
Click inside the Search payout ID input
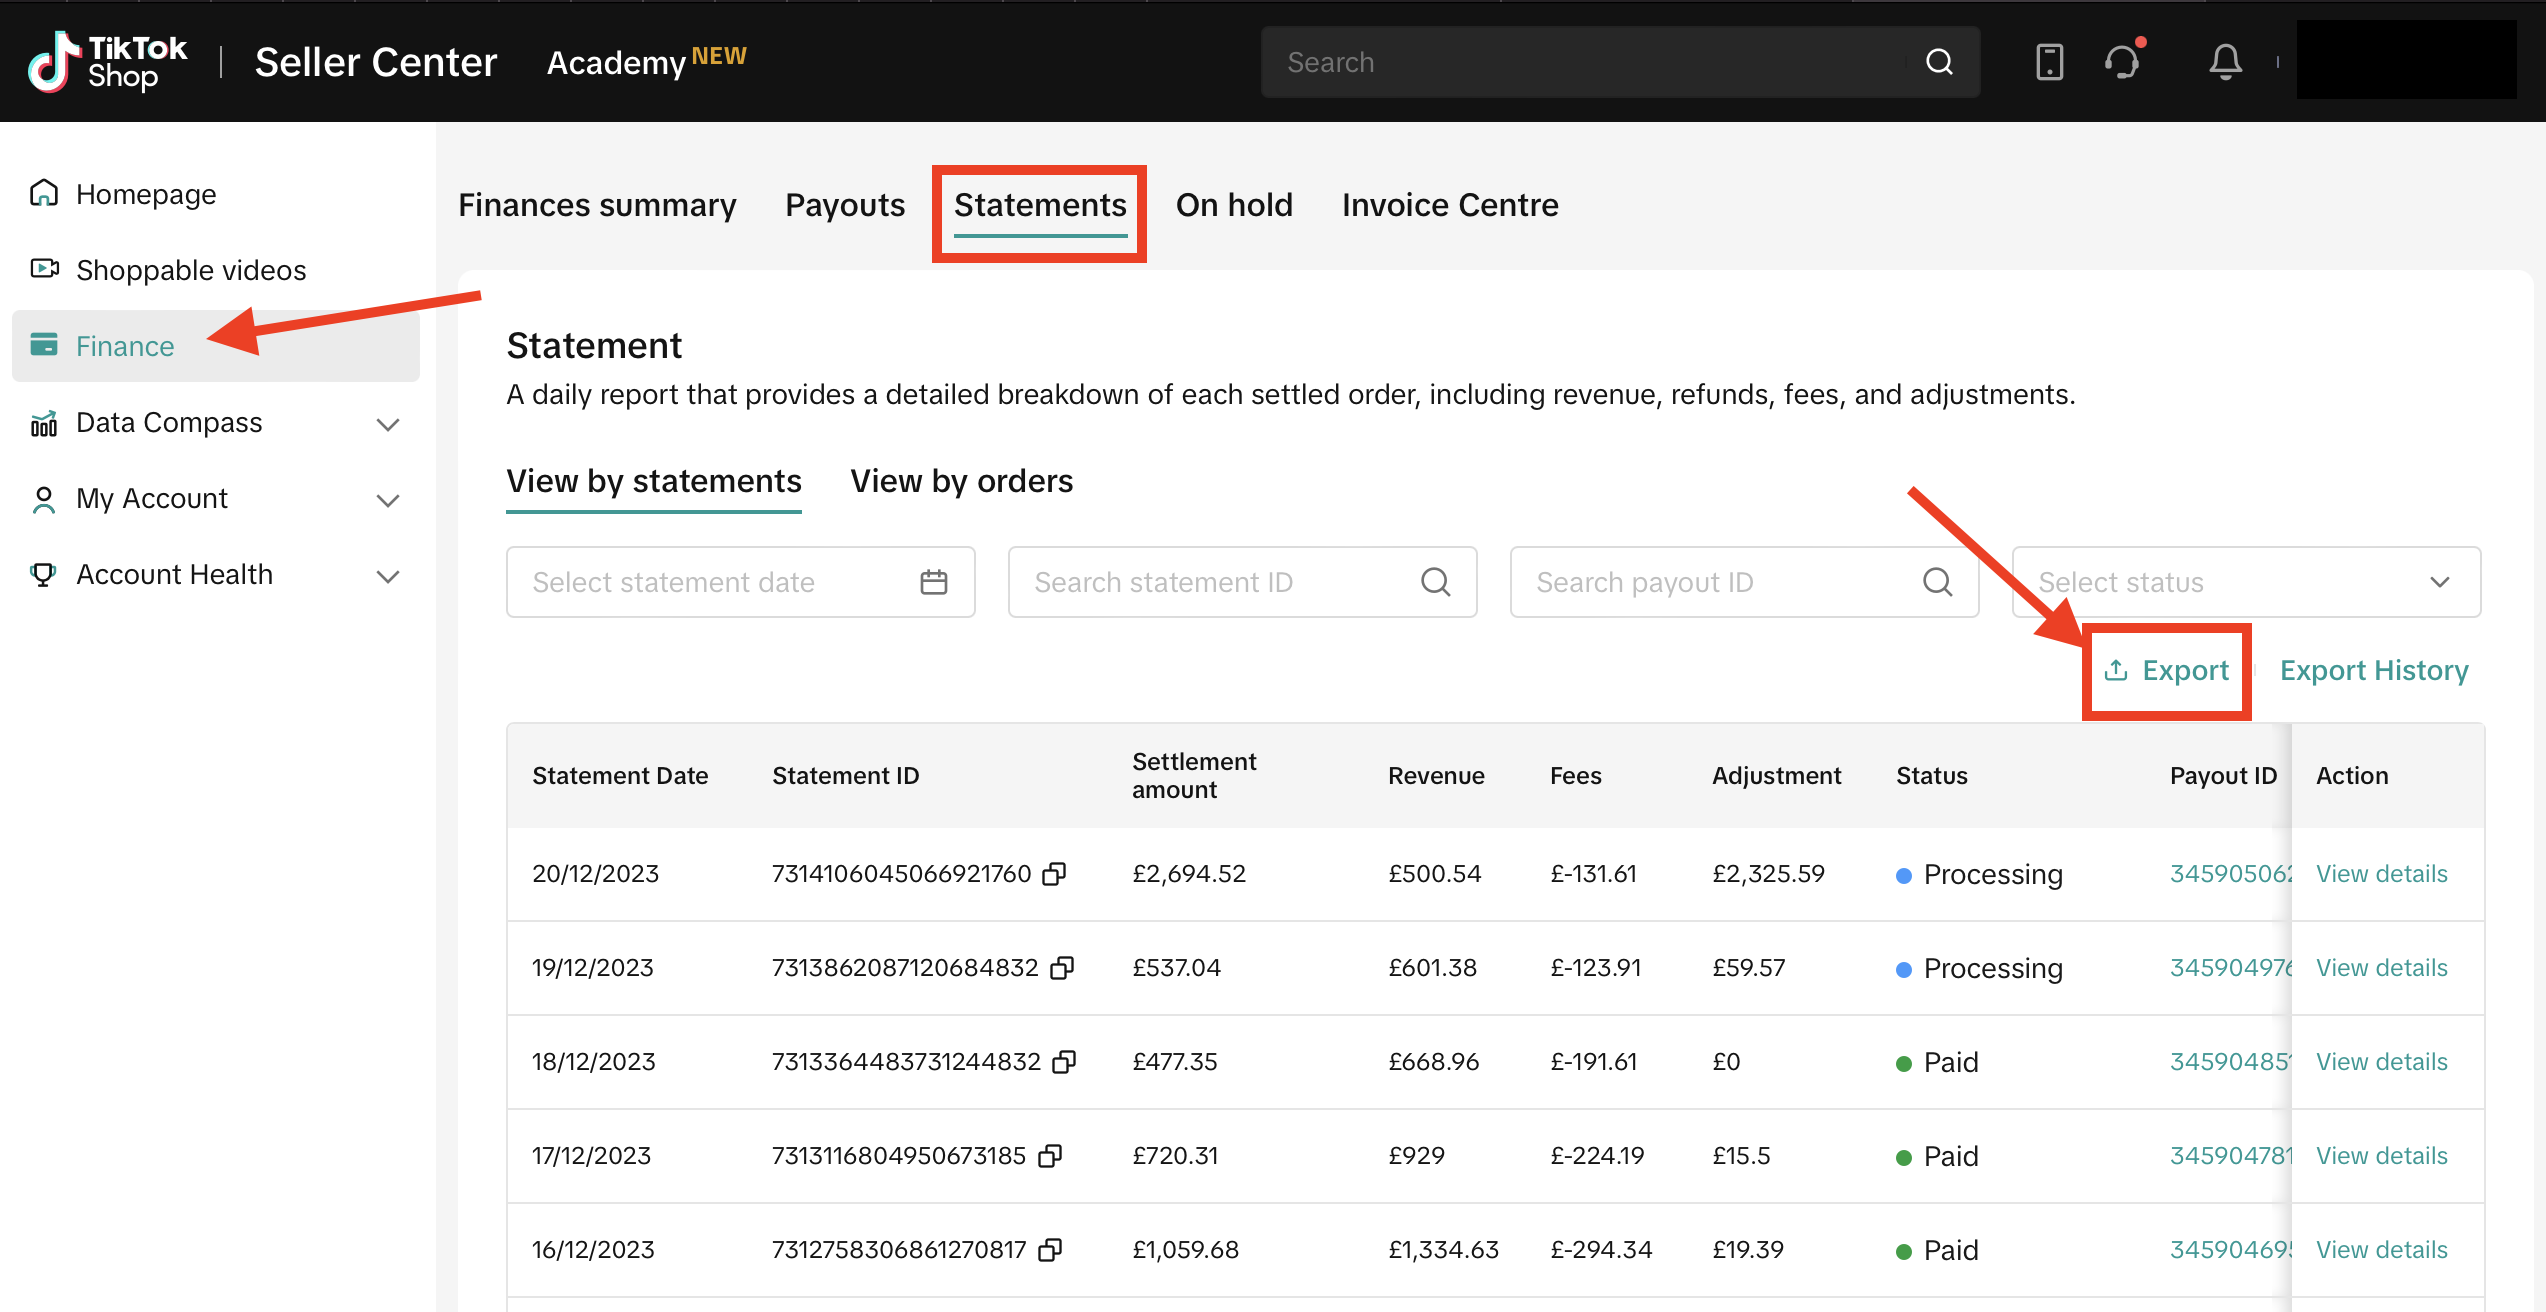pos(1700,581)
